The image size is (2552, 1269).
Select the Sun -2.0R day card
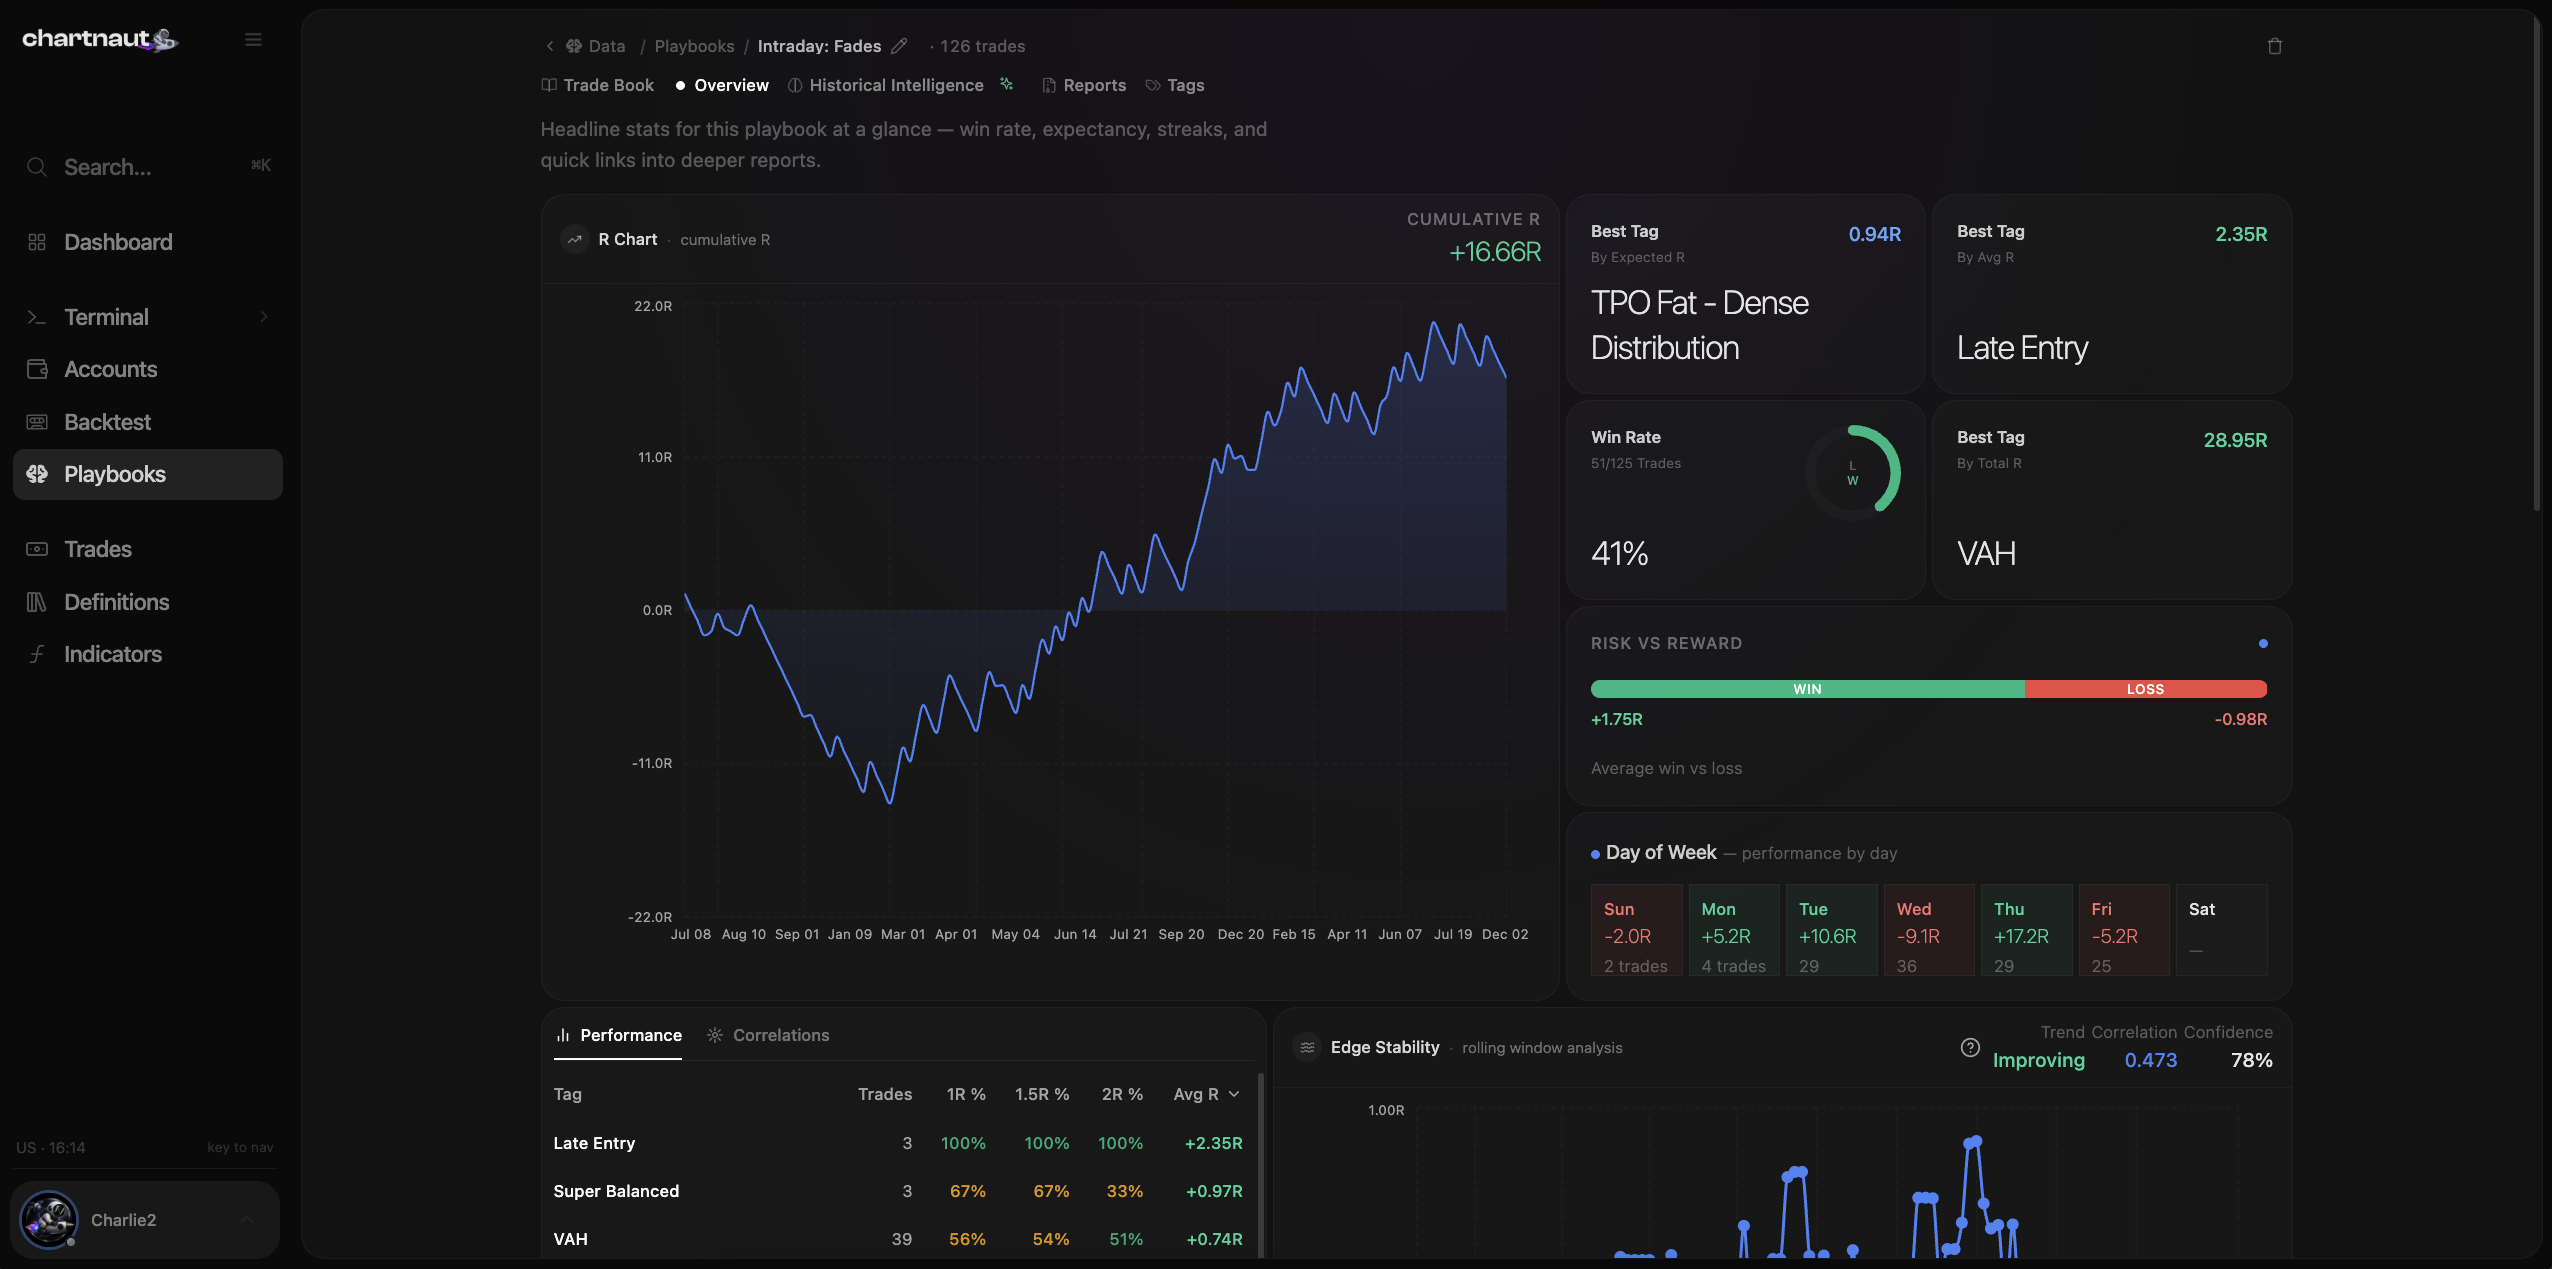[x=1636, y=930]
